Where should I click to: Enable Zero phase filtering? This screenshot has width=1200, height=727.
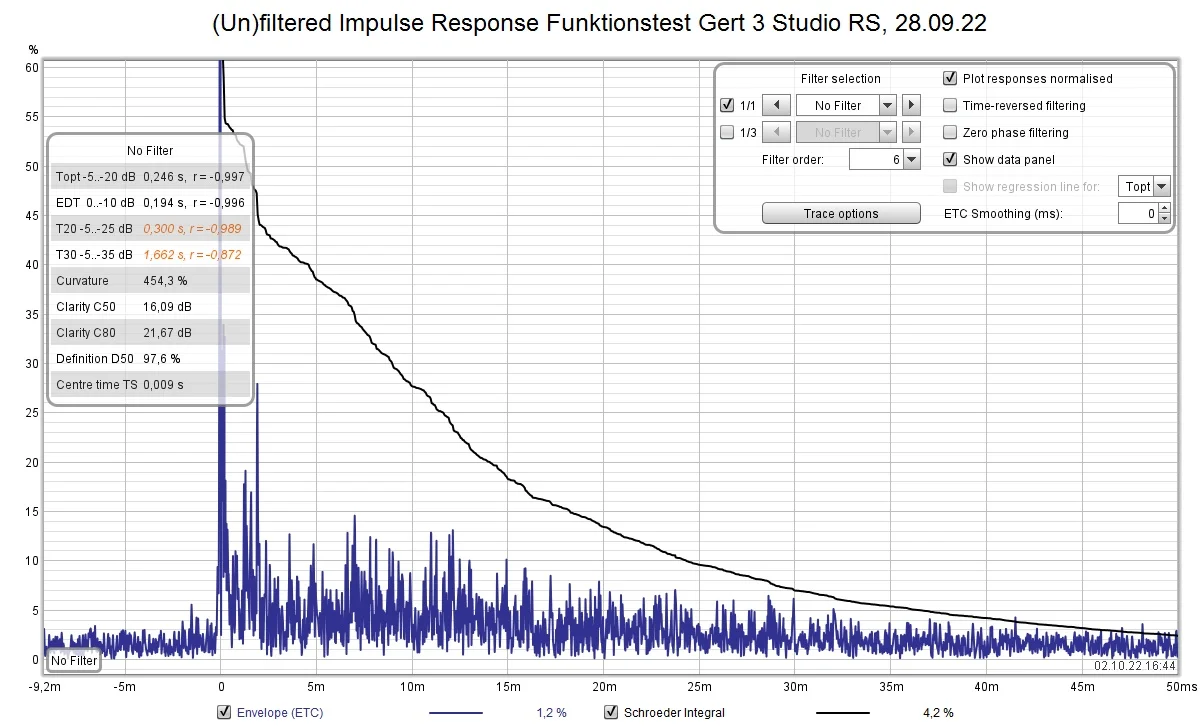coord(950,132)
